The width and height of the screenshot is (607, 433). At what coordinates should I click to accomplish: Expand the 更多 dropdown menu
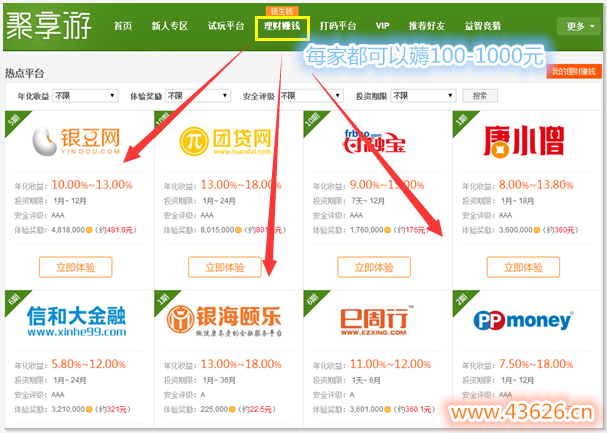click(x=580, y=26)
